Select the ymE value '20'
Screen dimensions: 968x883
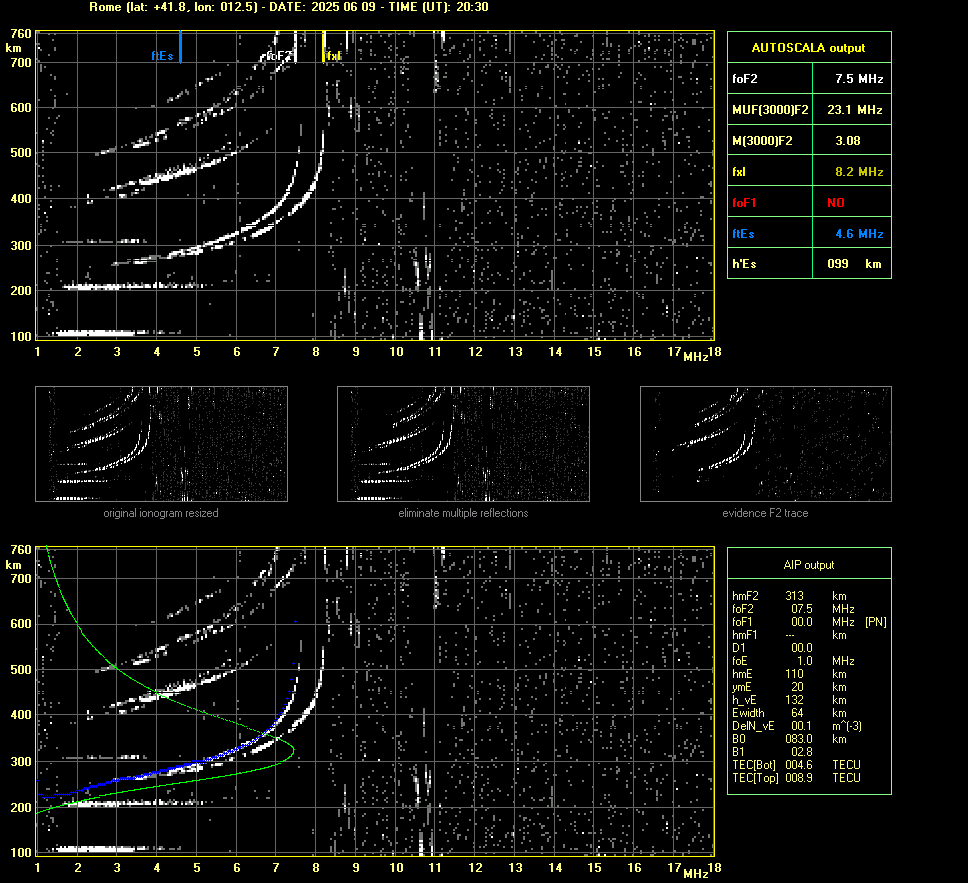(x=798, y=687)
